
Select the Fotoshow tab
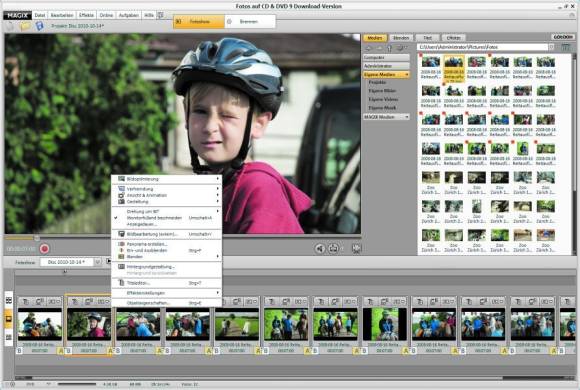coord(199,21)
